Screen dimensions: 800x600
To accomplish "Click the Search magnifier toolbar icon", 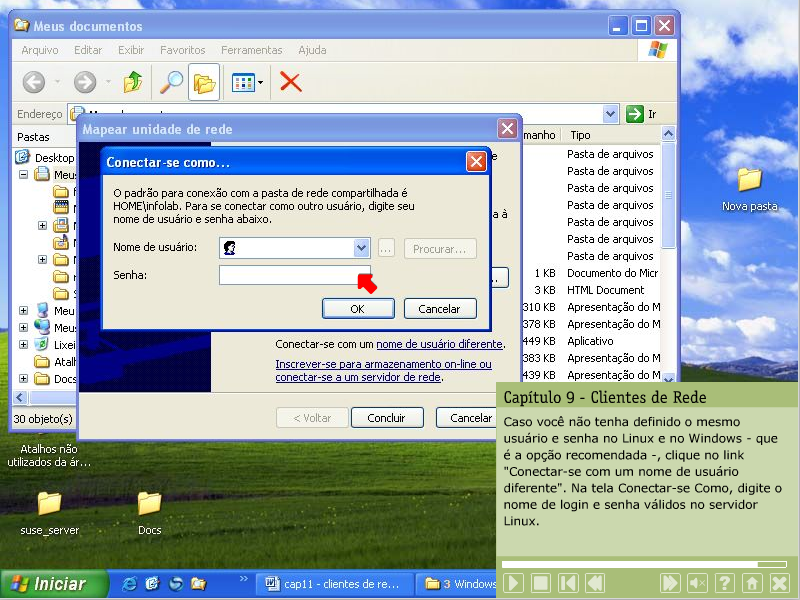I will [171, 82].
